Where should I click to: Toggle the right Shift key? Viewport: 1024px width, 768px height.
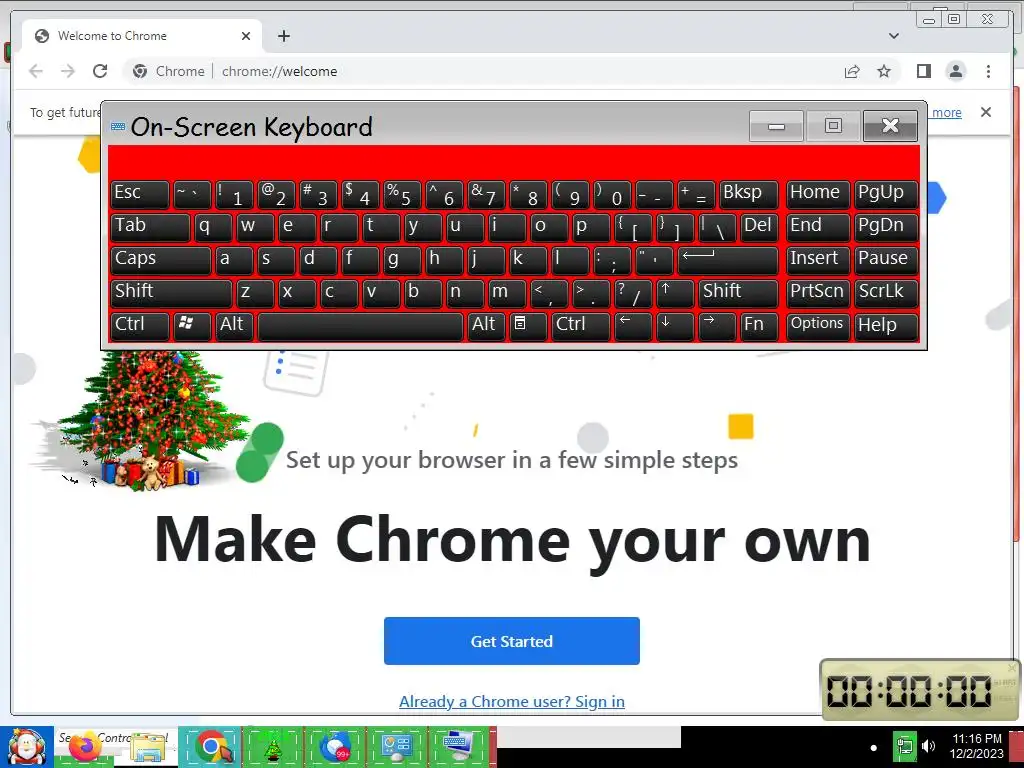click(x=739, y=293)
